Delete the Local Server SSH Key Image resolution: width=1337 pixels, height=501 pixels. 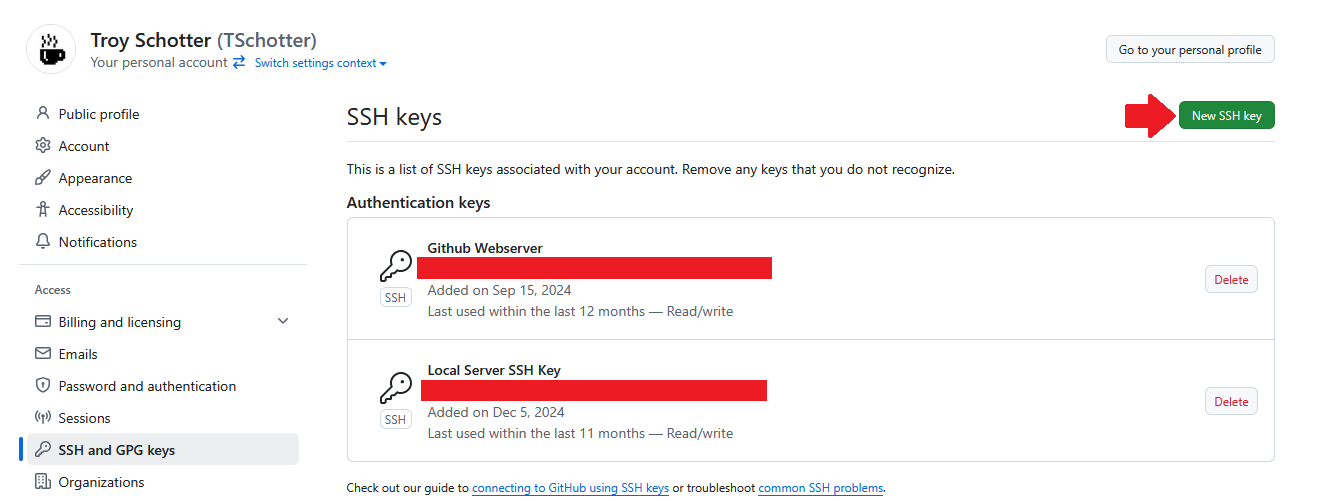pos(1230,402)
